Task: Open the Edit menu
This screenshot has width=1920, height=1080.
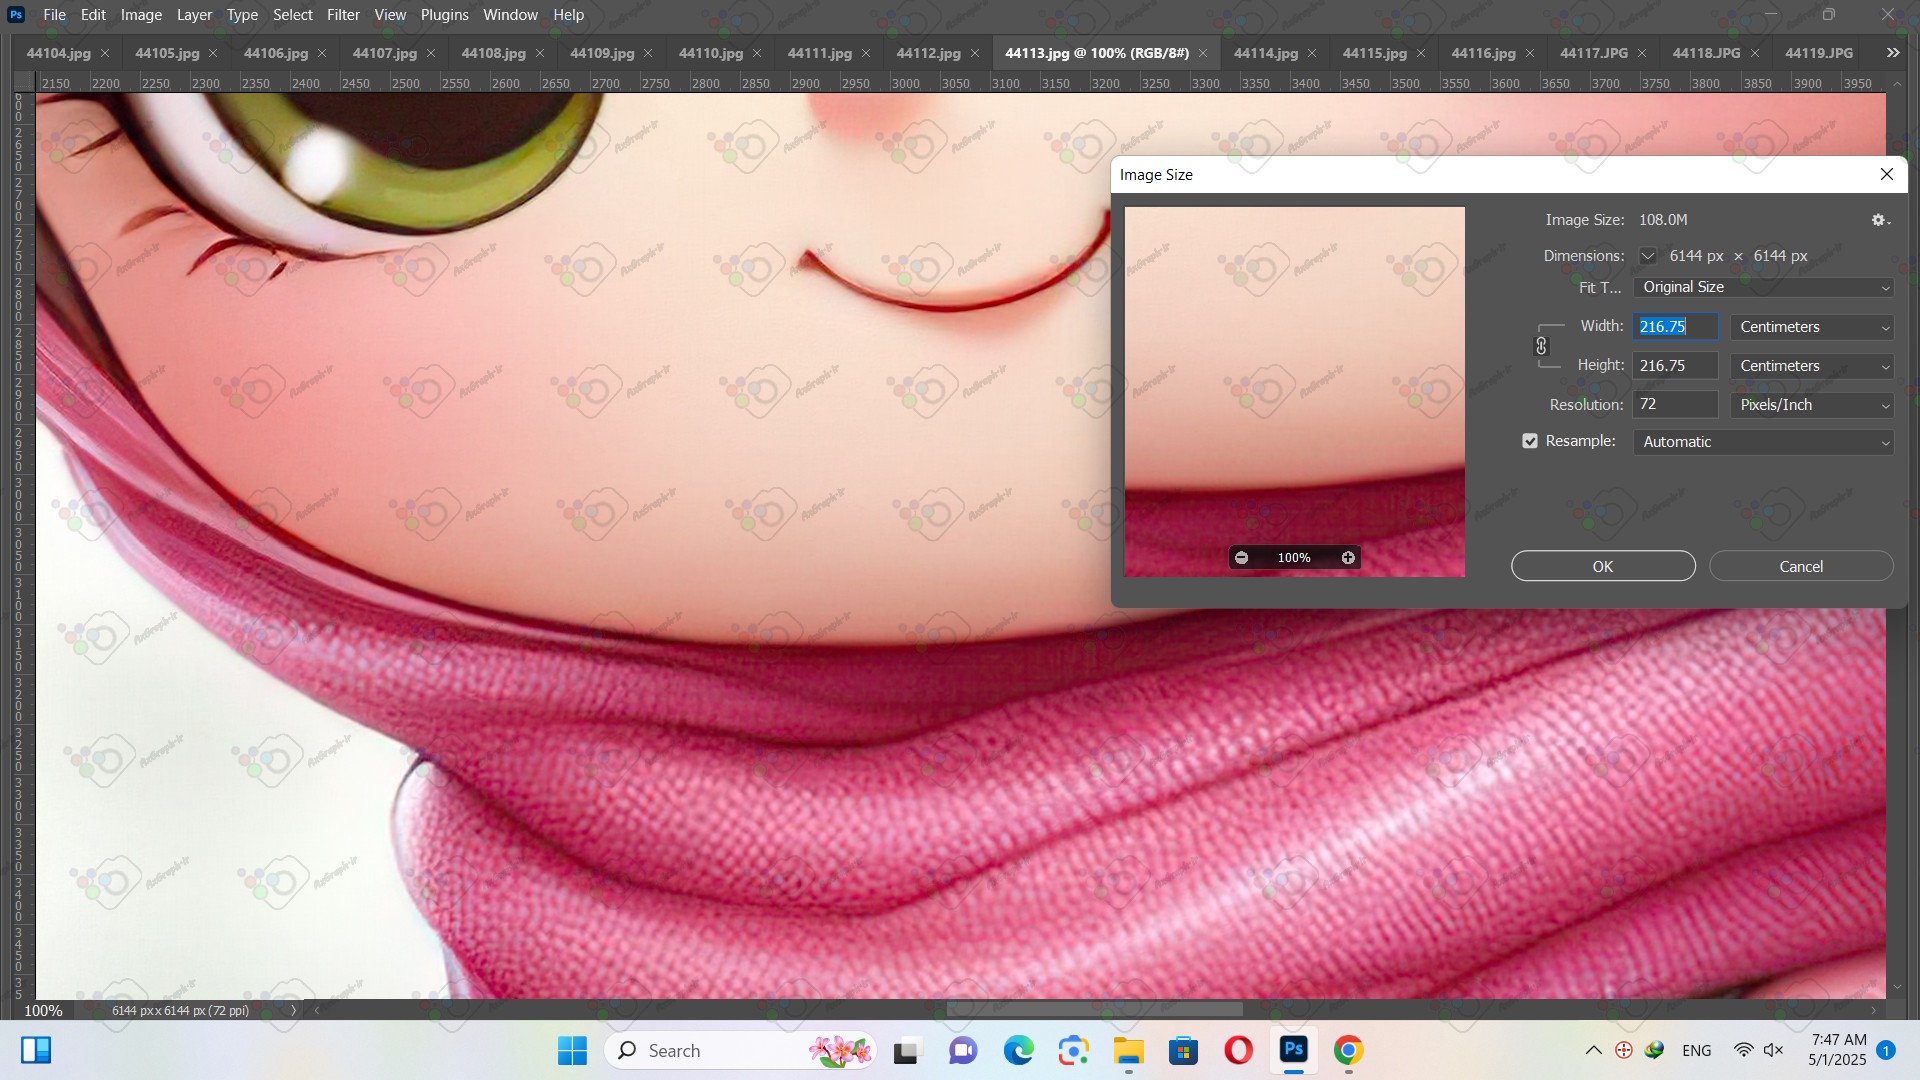Action: [x=93, y=15]
